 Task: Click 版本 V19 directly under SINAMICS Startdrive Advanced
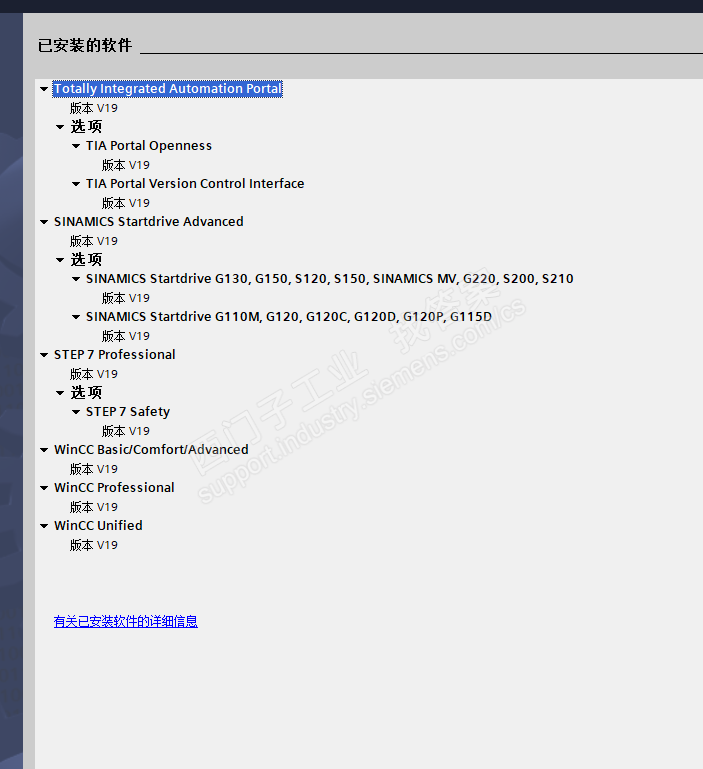94,241
